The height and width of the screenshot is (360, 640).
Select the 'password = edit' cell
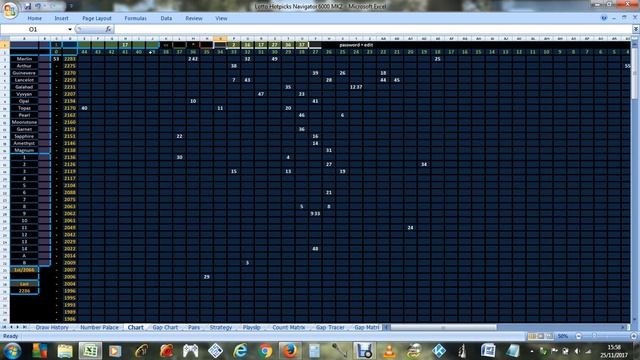[356, 45]
